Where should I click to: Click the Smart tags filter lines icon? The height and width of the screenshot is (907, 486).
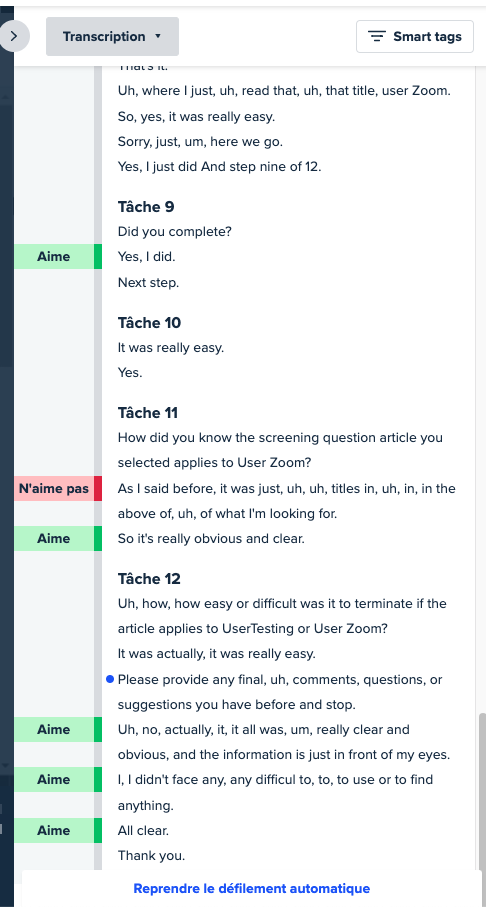[x=377, y=36]
